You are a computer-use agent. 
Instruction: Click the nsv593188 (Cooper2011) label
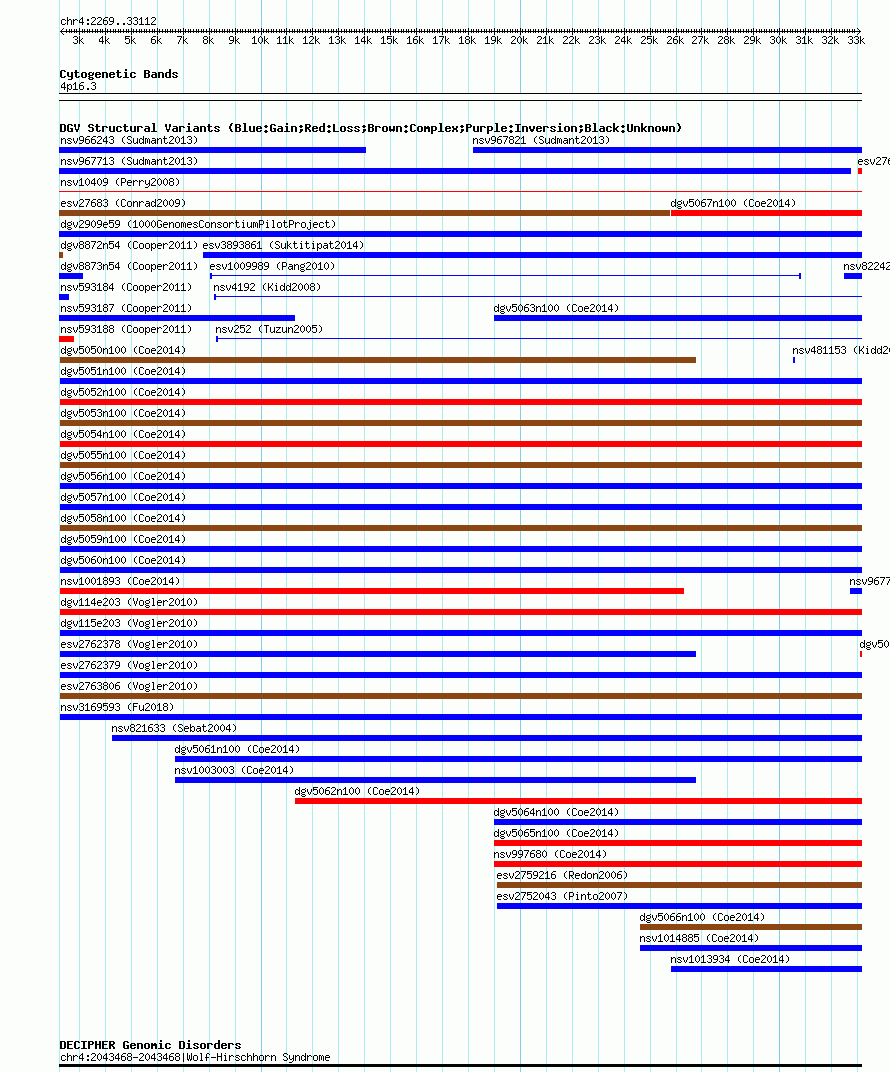(x=126, y=330)
